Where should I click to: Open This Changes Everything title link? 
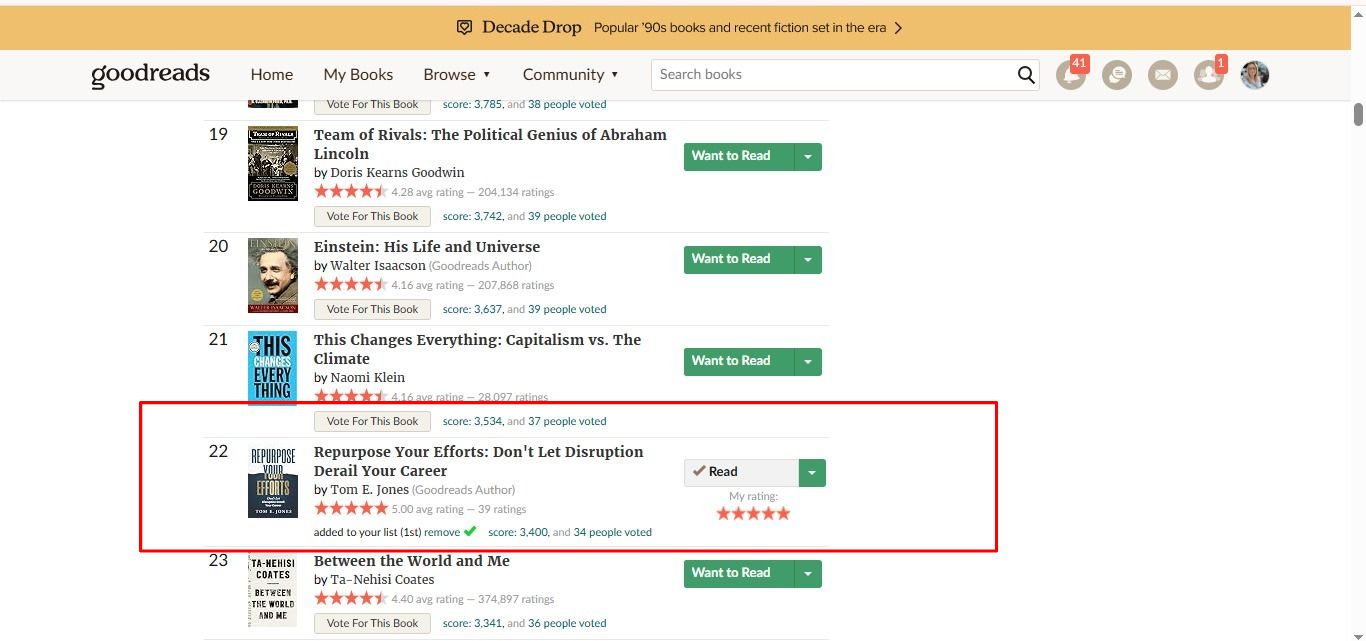coord(477,349)
